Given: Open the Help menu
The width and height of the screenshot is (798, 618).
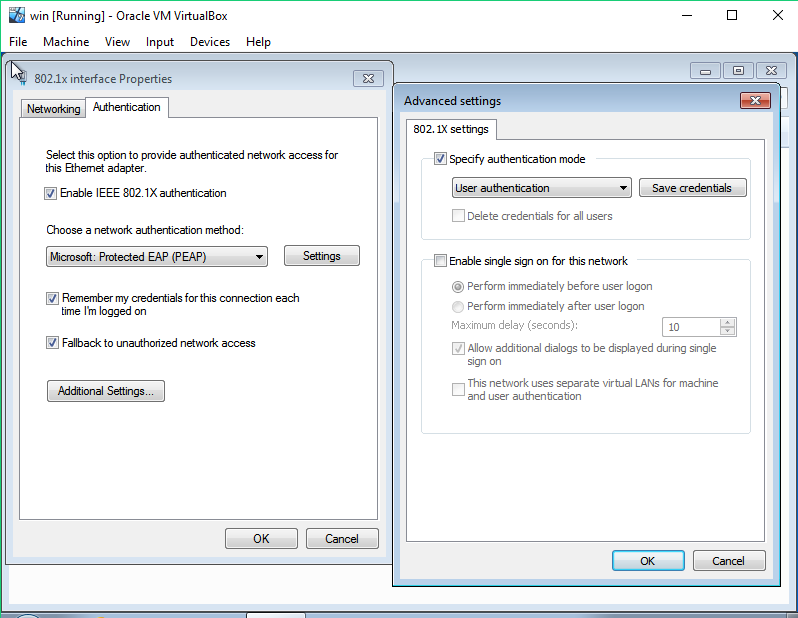Looking at the screenshot, I should click(258, 42).
